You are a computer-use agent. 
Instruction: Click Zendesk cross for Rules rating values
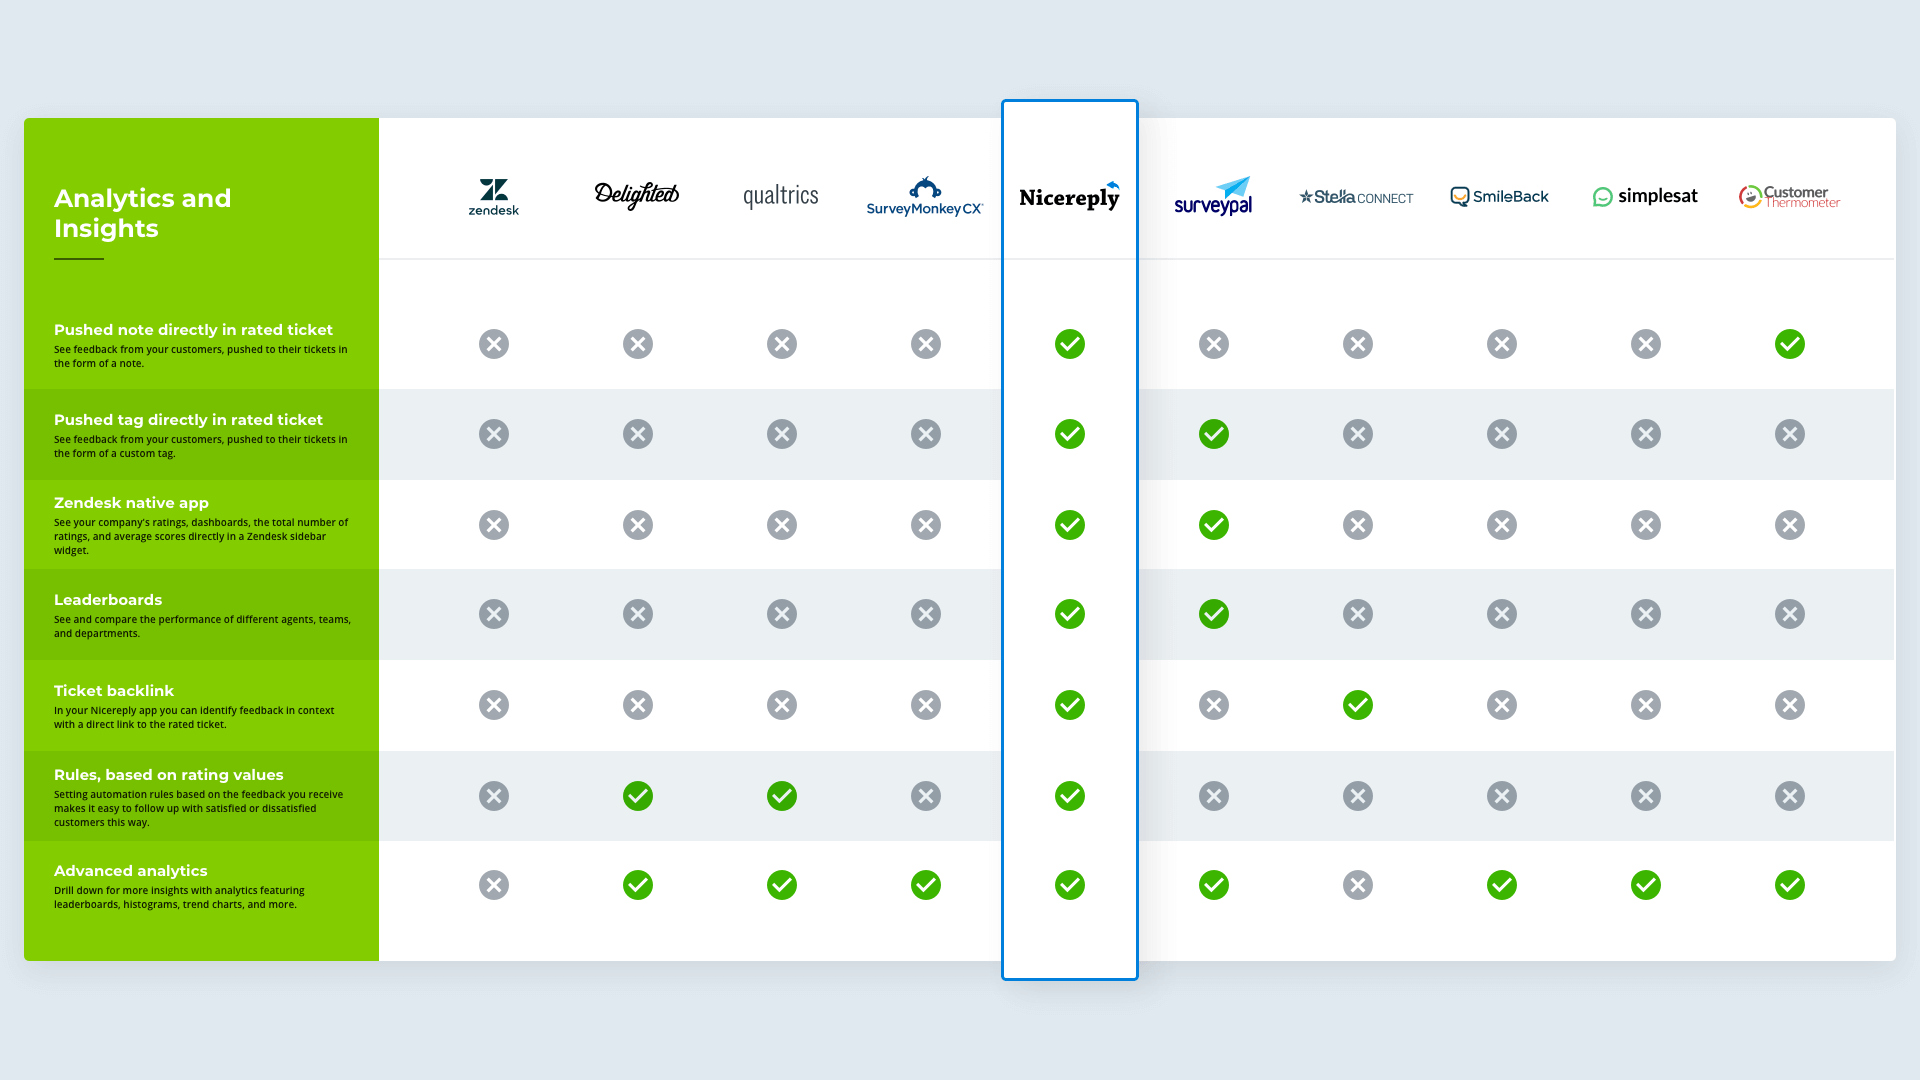494,796
